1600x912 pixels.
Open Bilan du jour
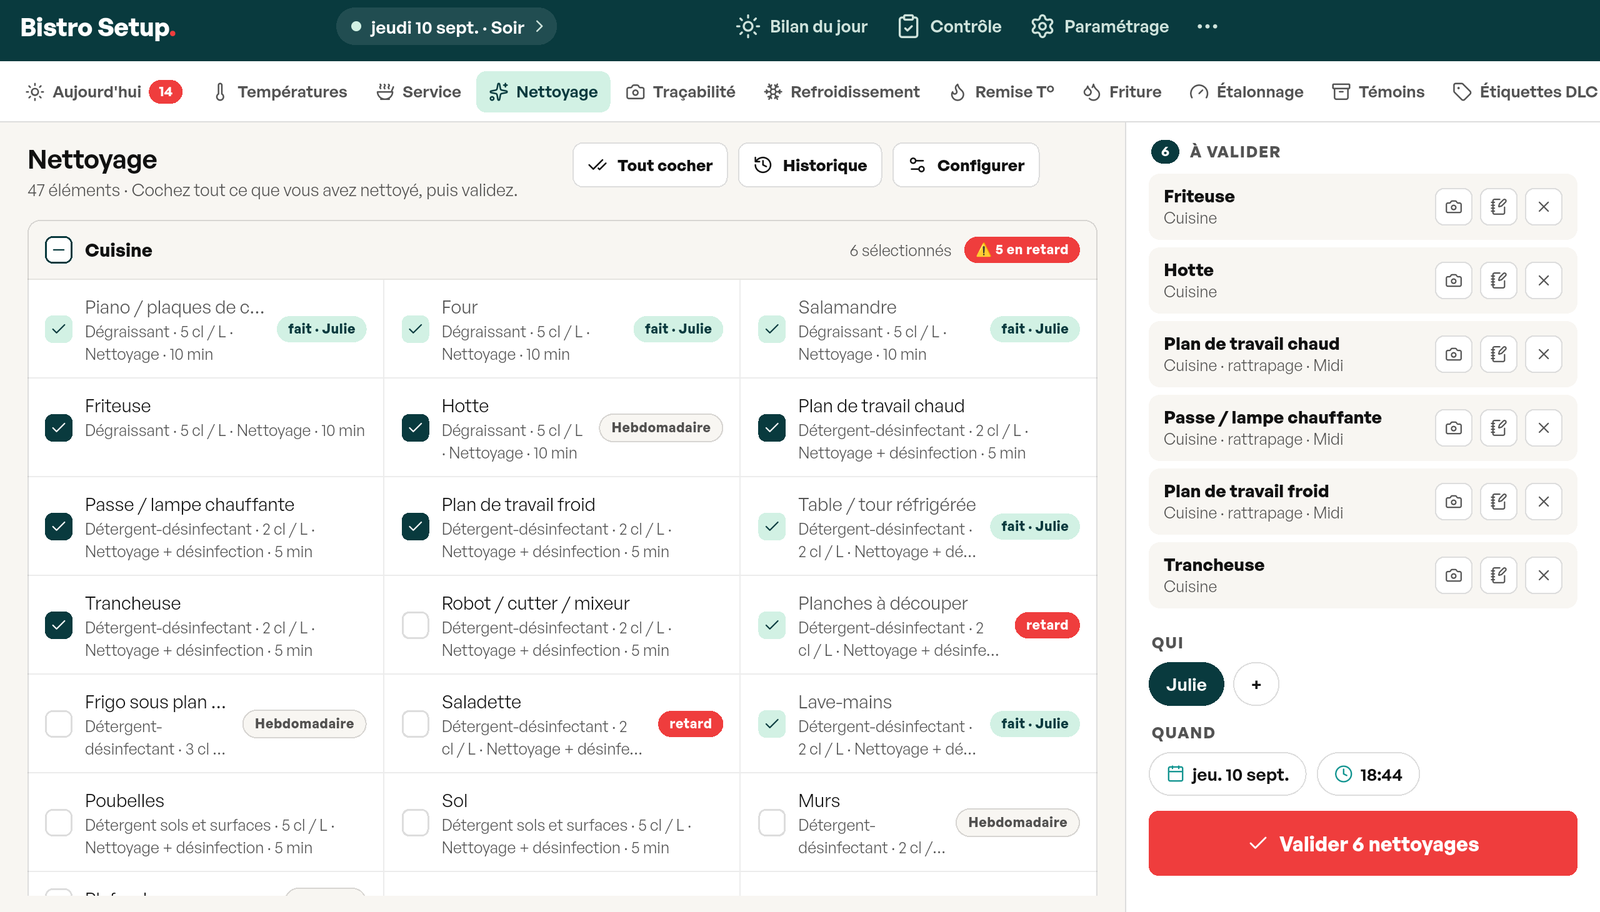(x=802, y=27)
